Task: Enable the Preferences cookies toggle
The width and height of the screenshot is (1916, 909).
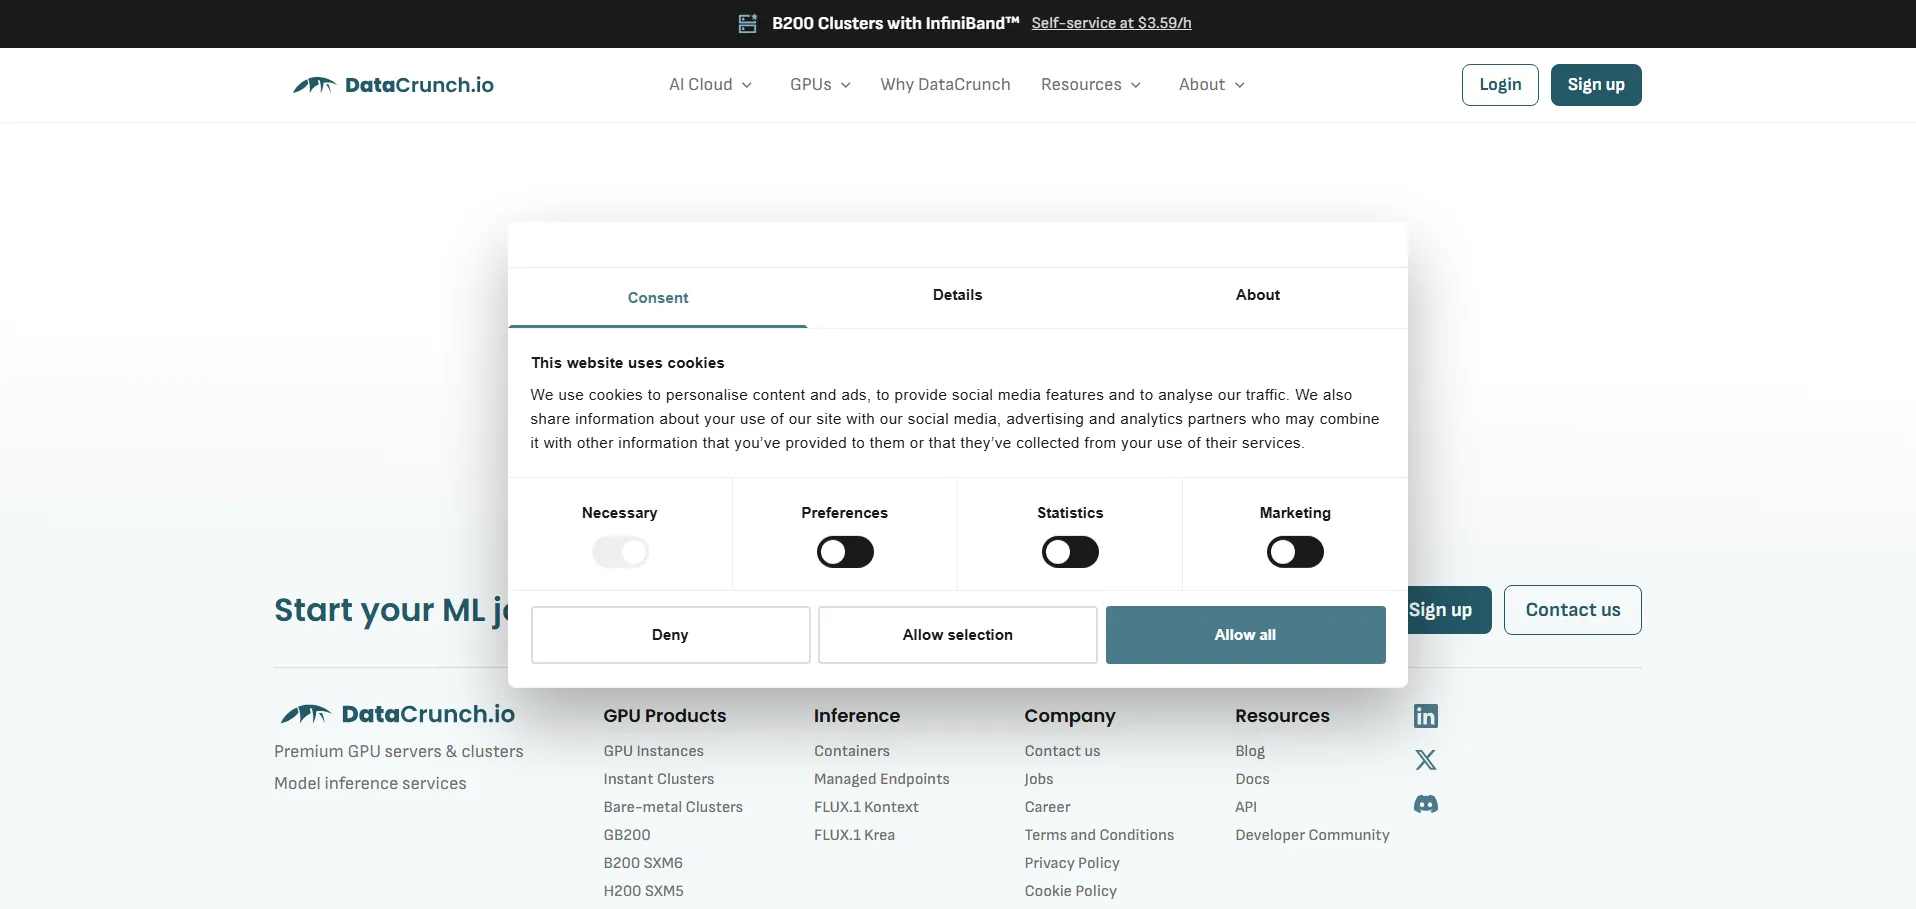Action: (x=845, y=552)
